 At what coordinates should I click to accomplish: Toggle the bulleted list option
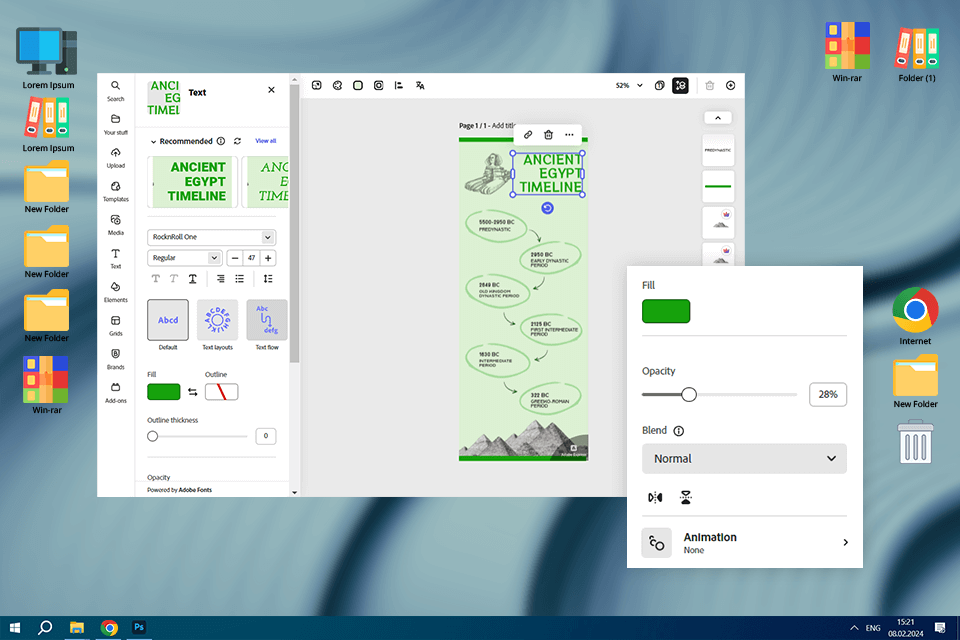click(239, 279)
